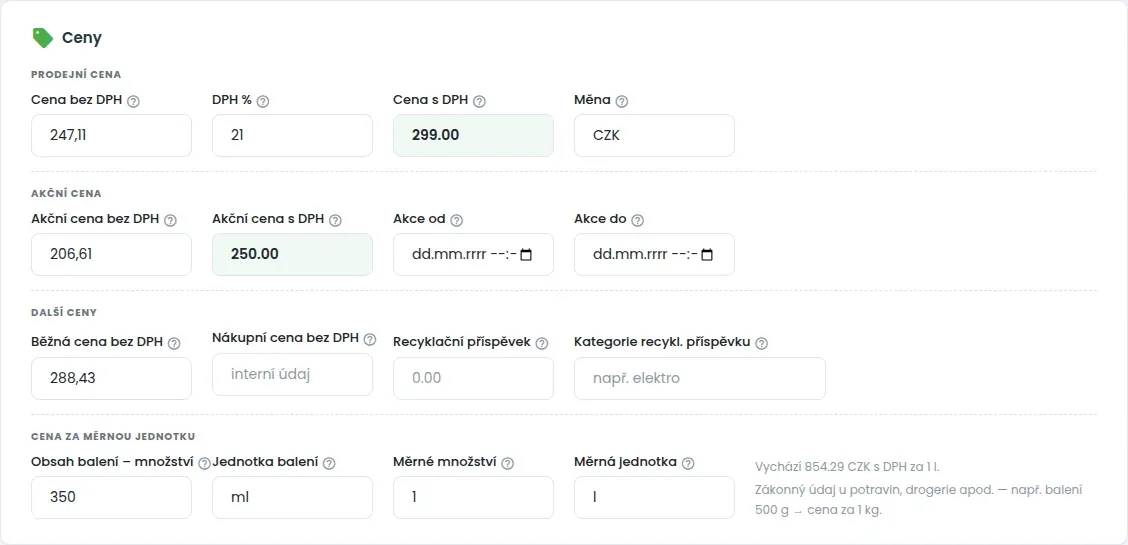1128x545 pixels.
Task: Open calendar picker in Akce od field
Action: tap(526, 255)
